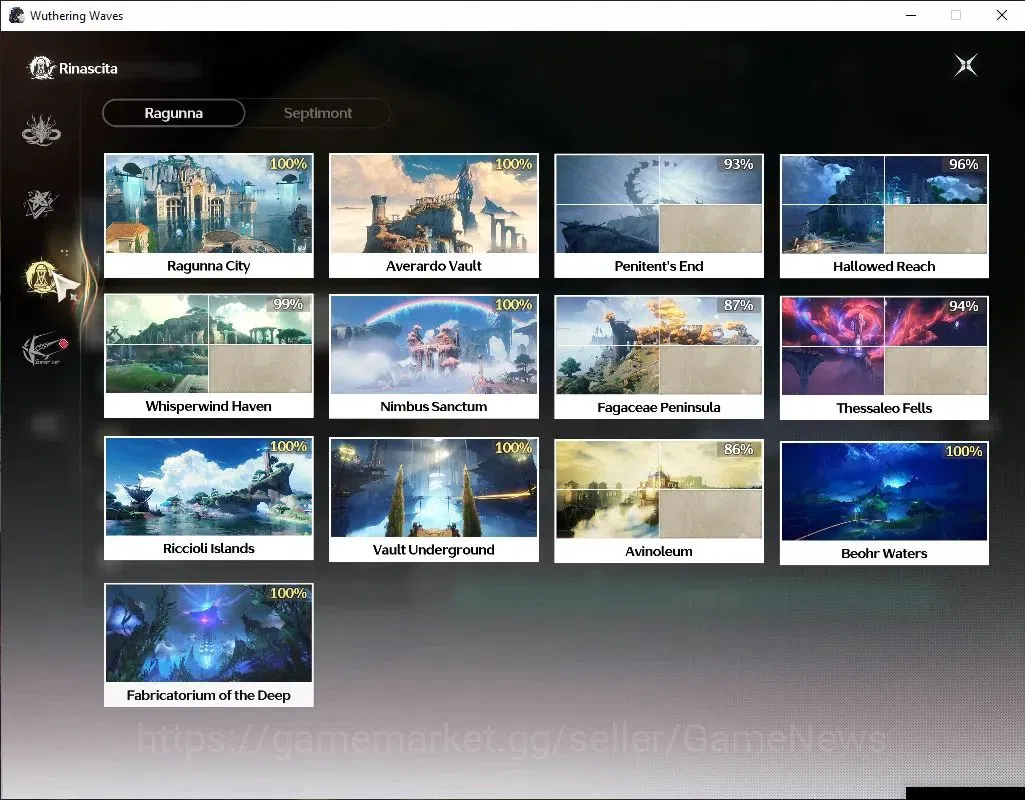Click the Rinascita emblem icon in header
Viewport: 1025px width, 800px height.
pyautogui.click(x=41, y=68)
